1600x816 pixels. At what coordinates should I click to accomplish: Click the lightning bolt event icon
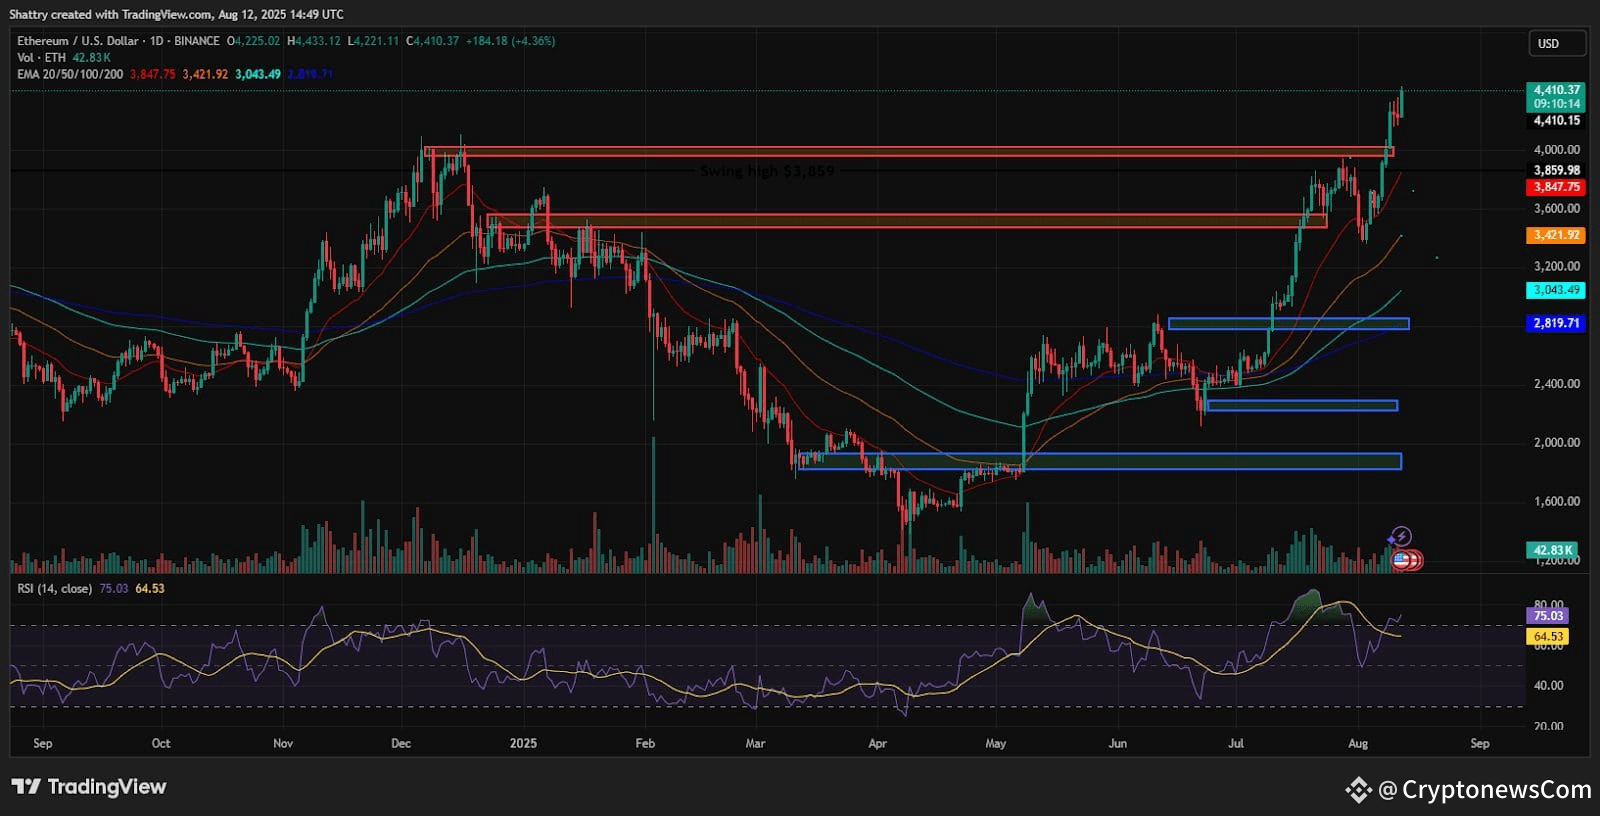(1401, 536)
